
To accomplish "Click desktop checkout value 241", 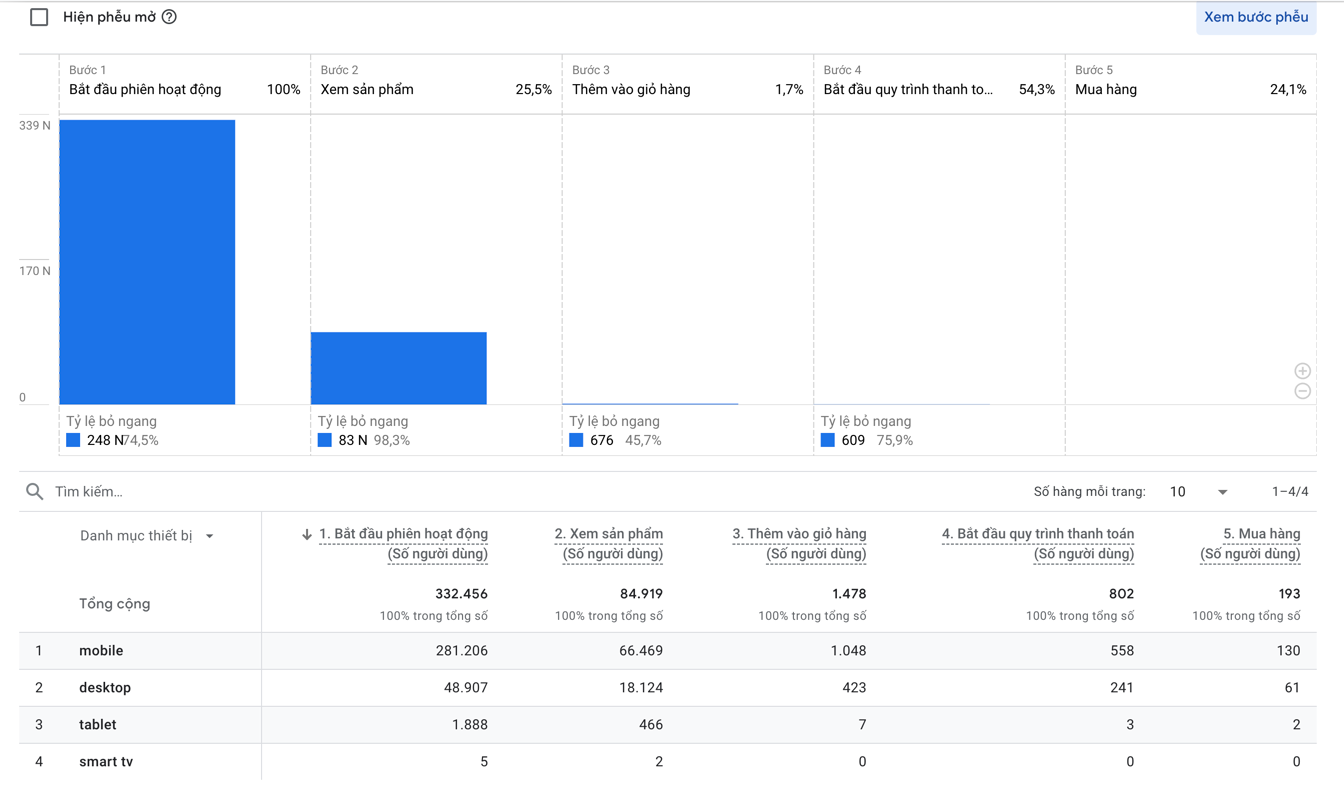I will click(1122, 688).
